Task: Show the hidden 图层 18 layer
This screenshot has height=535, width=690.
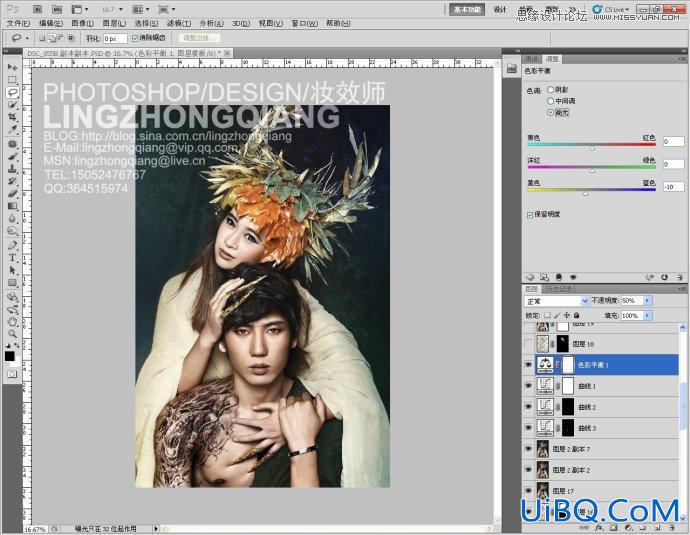Action: (529, 344)
